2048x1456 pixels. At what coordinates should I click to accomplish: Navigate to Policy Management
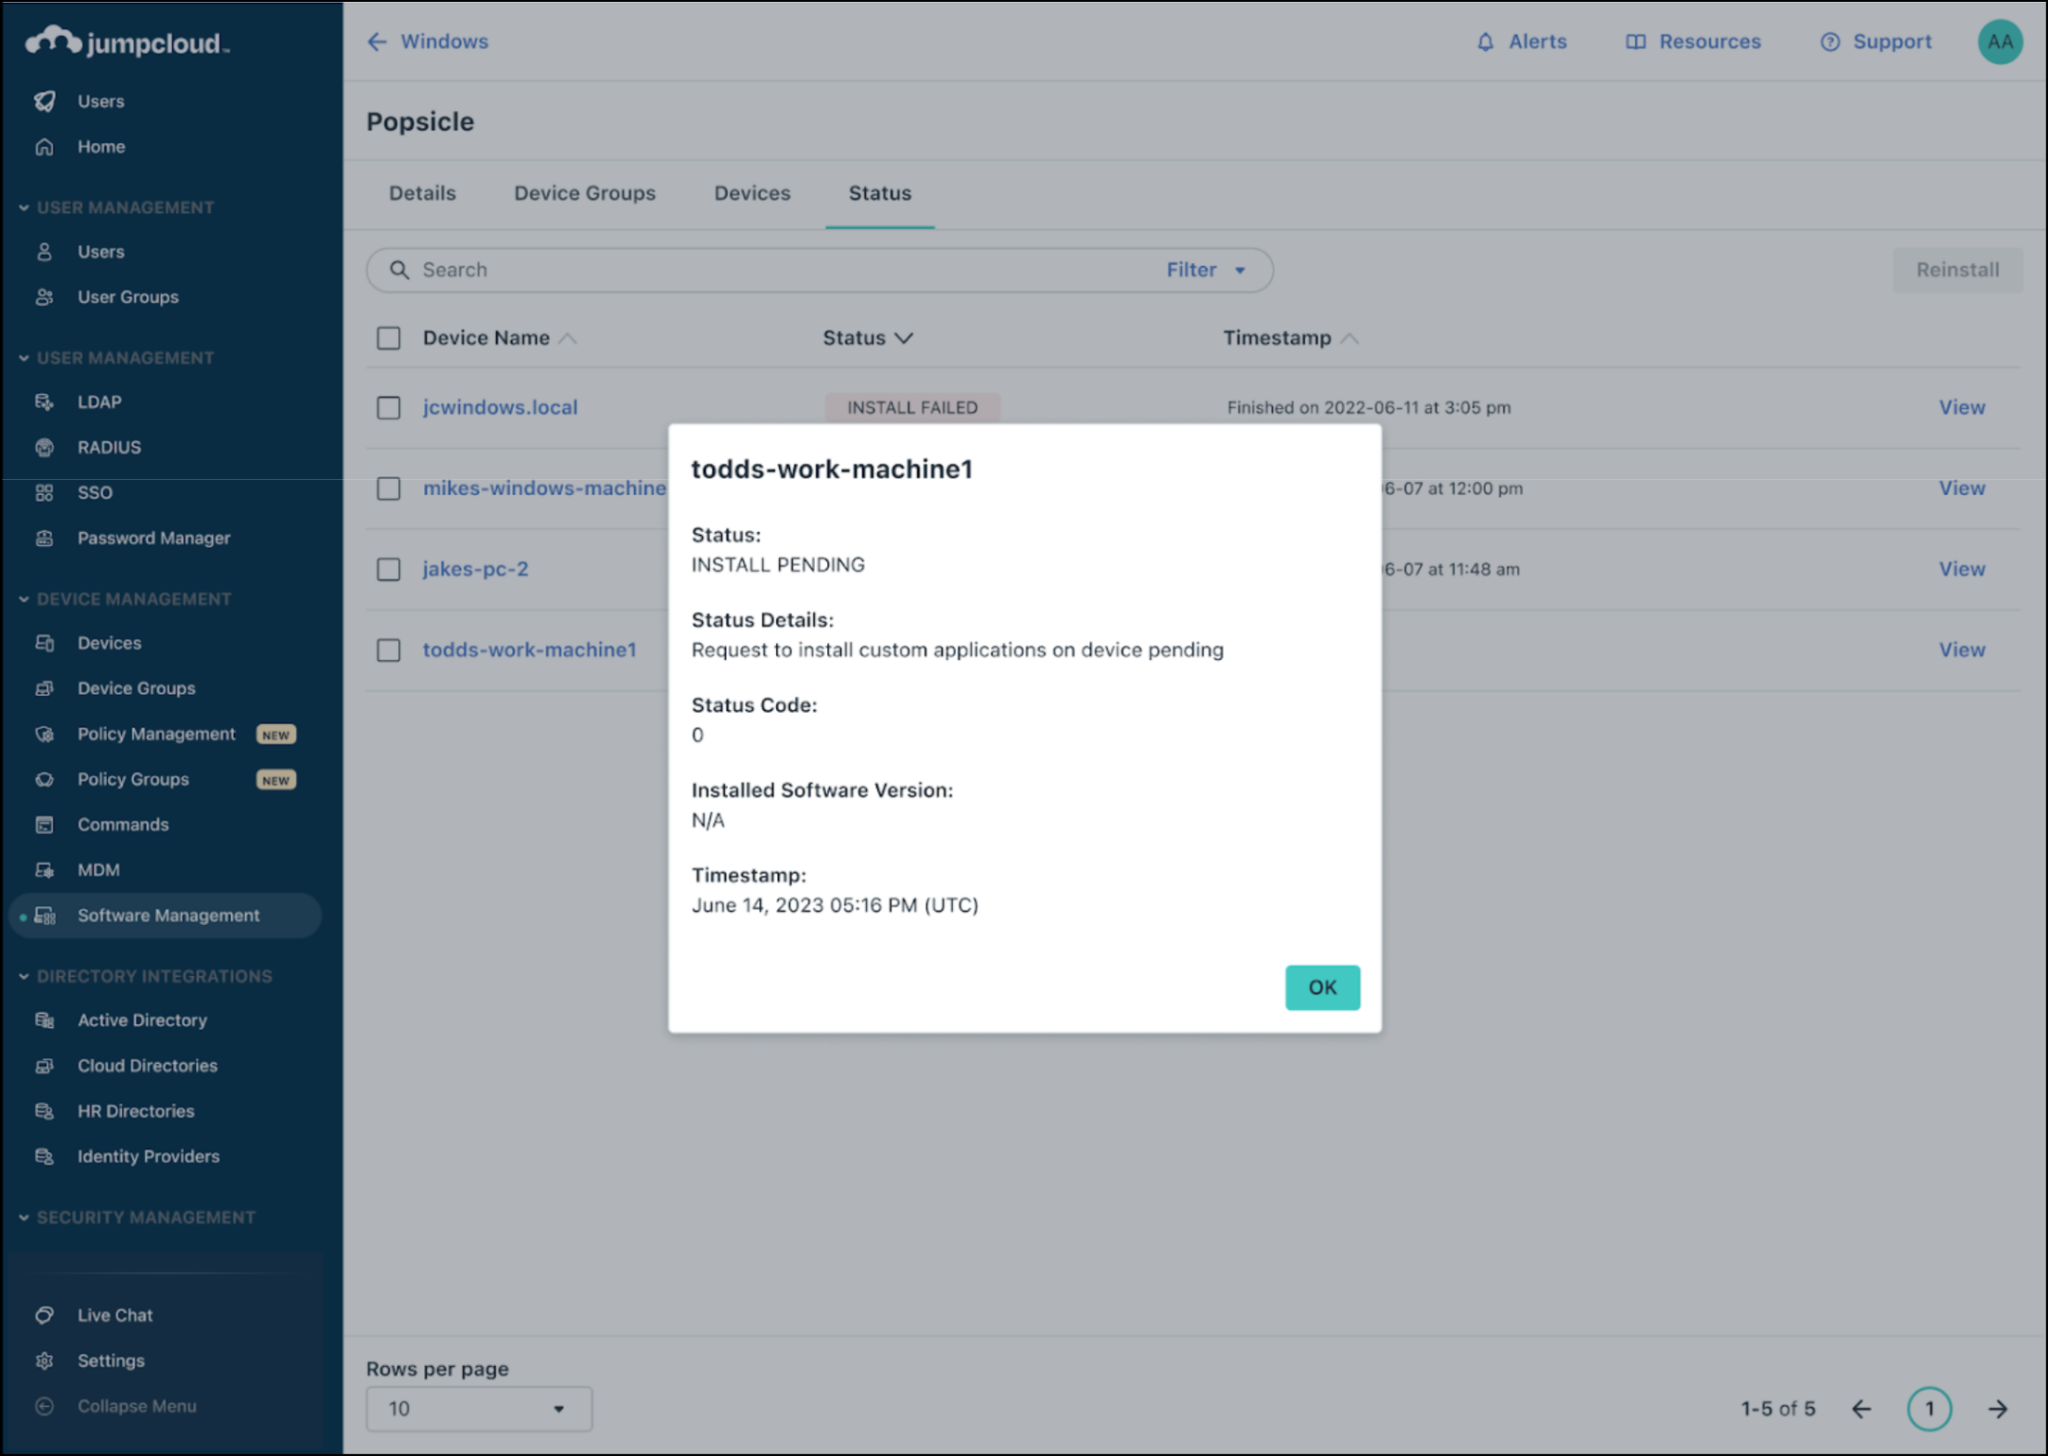click(x=156, y=733)
